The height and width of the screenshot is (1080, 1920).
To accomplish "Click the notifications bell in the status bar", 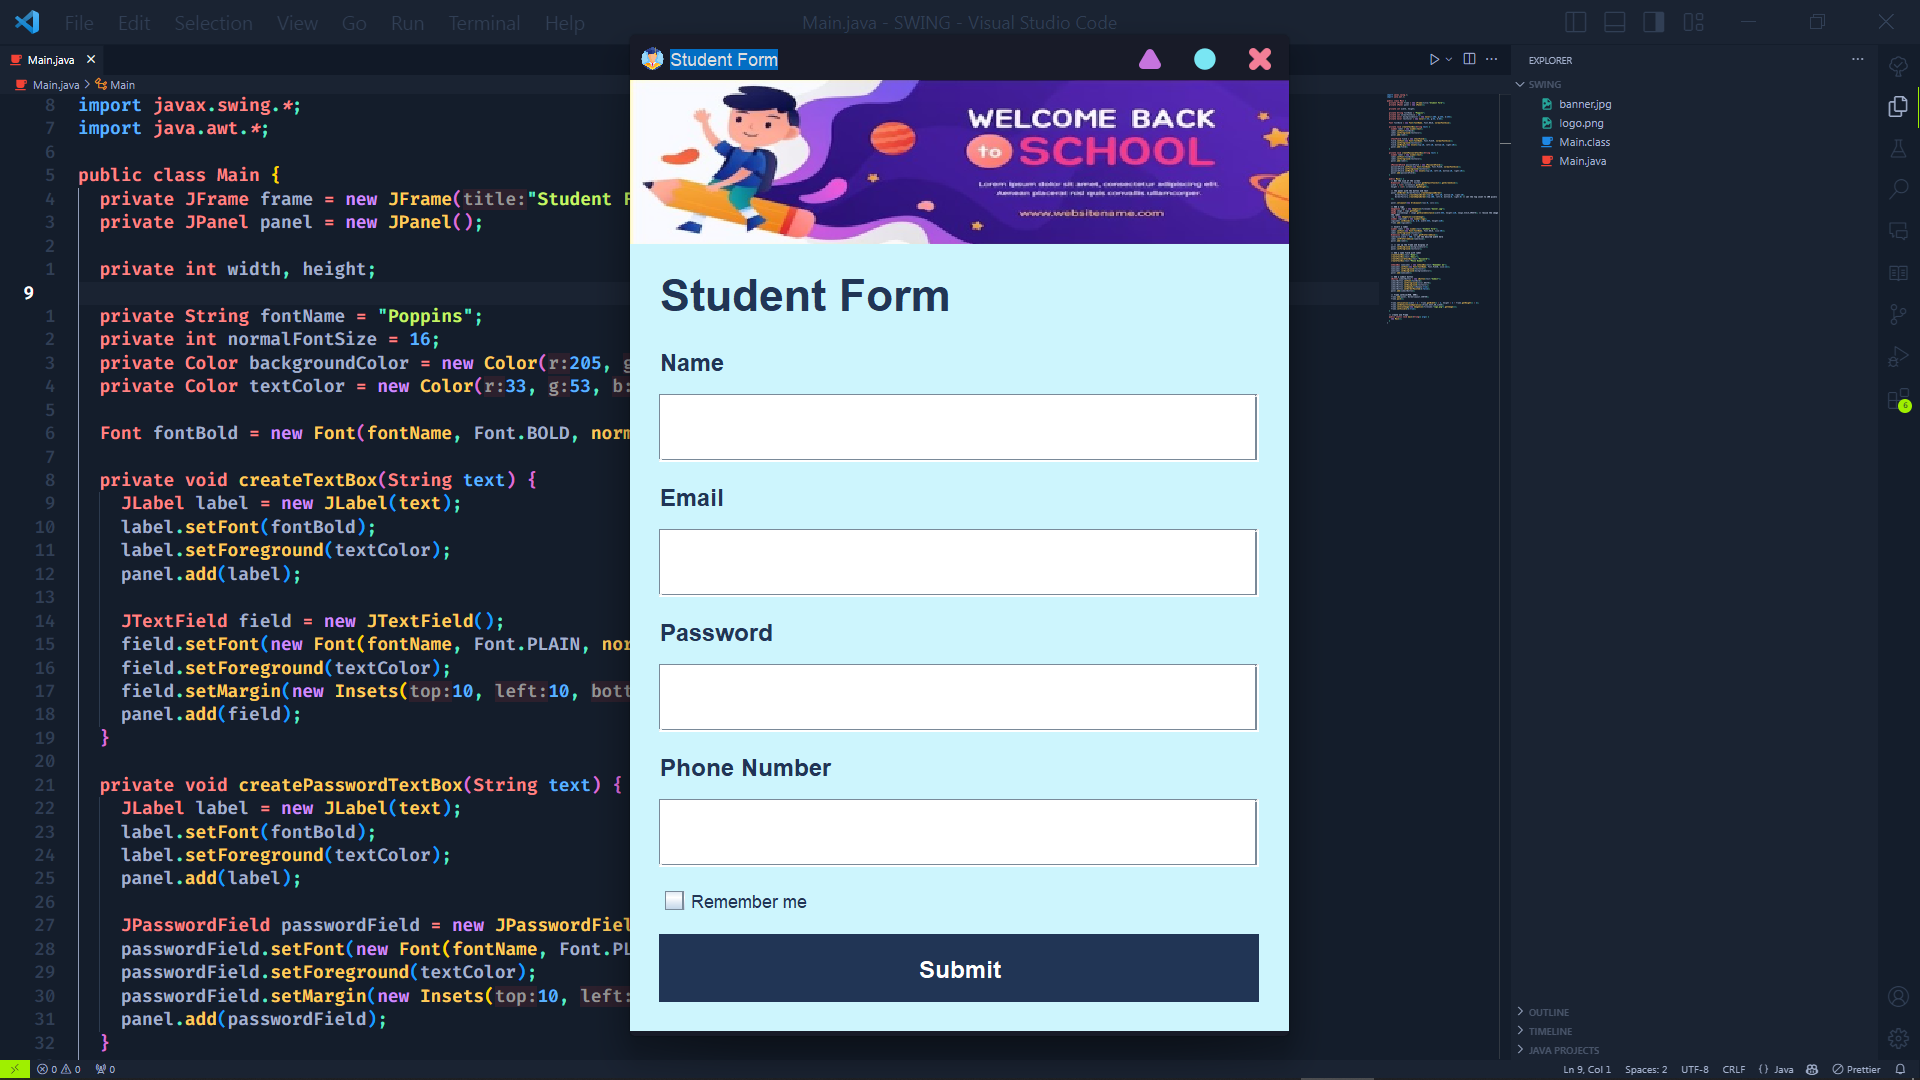I will [1900, 1069].
